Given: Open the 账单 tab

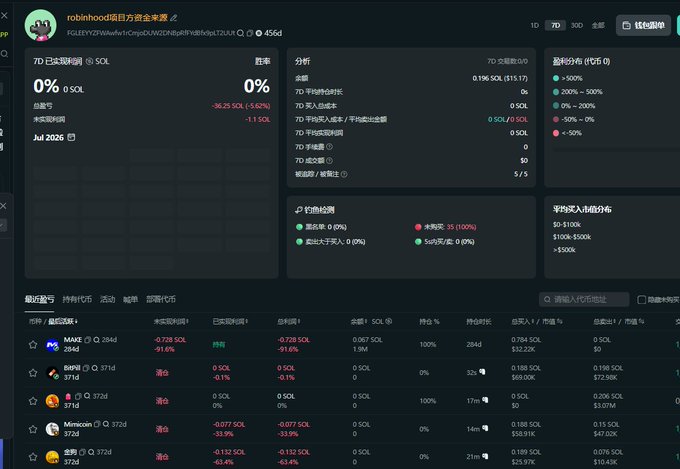Looking at the screenshot, I should point(131,299).
